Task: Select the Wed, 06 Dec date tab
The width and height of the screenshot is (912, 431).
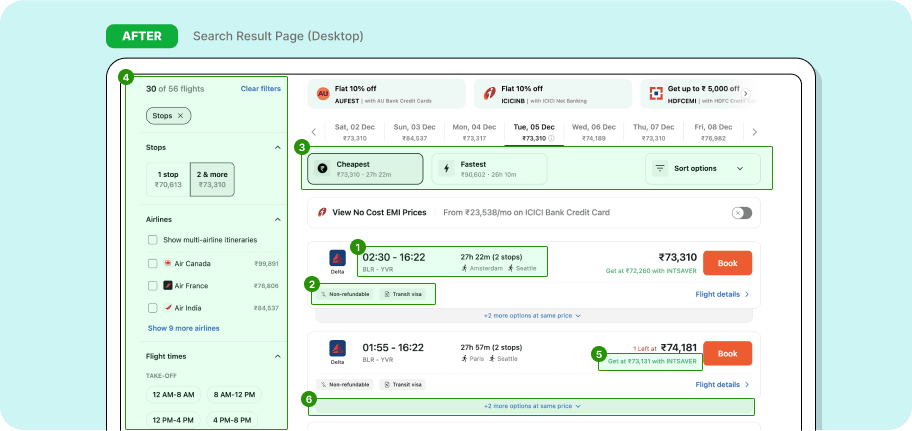Action: click(x=593, y=132)
